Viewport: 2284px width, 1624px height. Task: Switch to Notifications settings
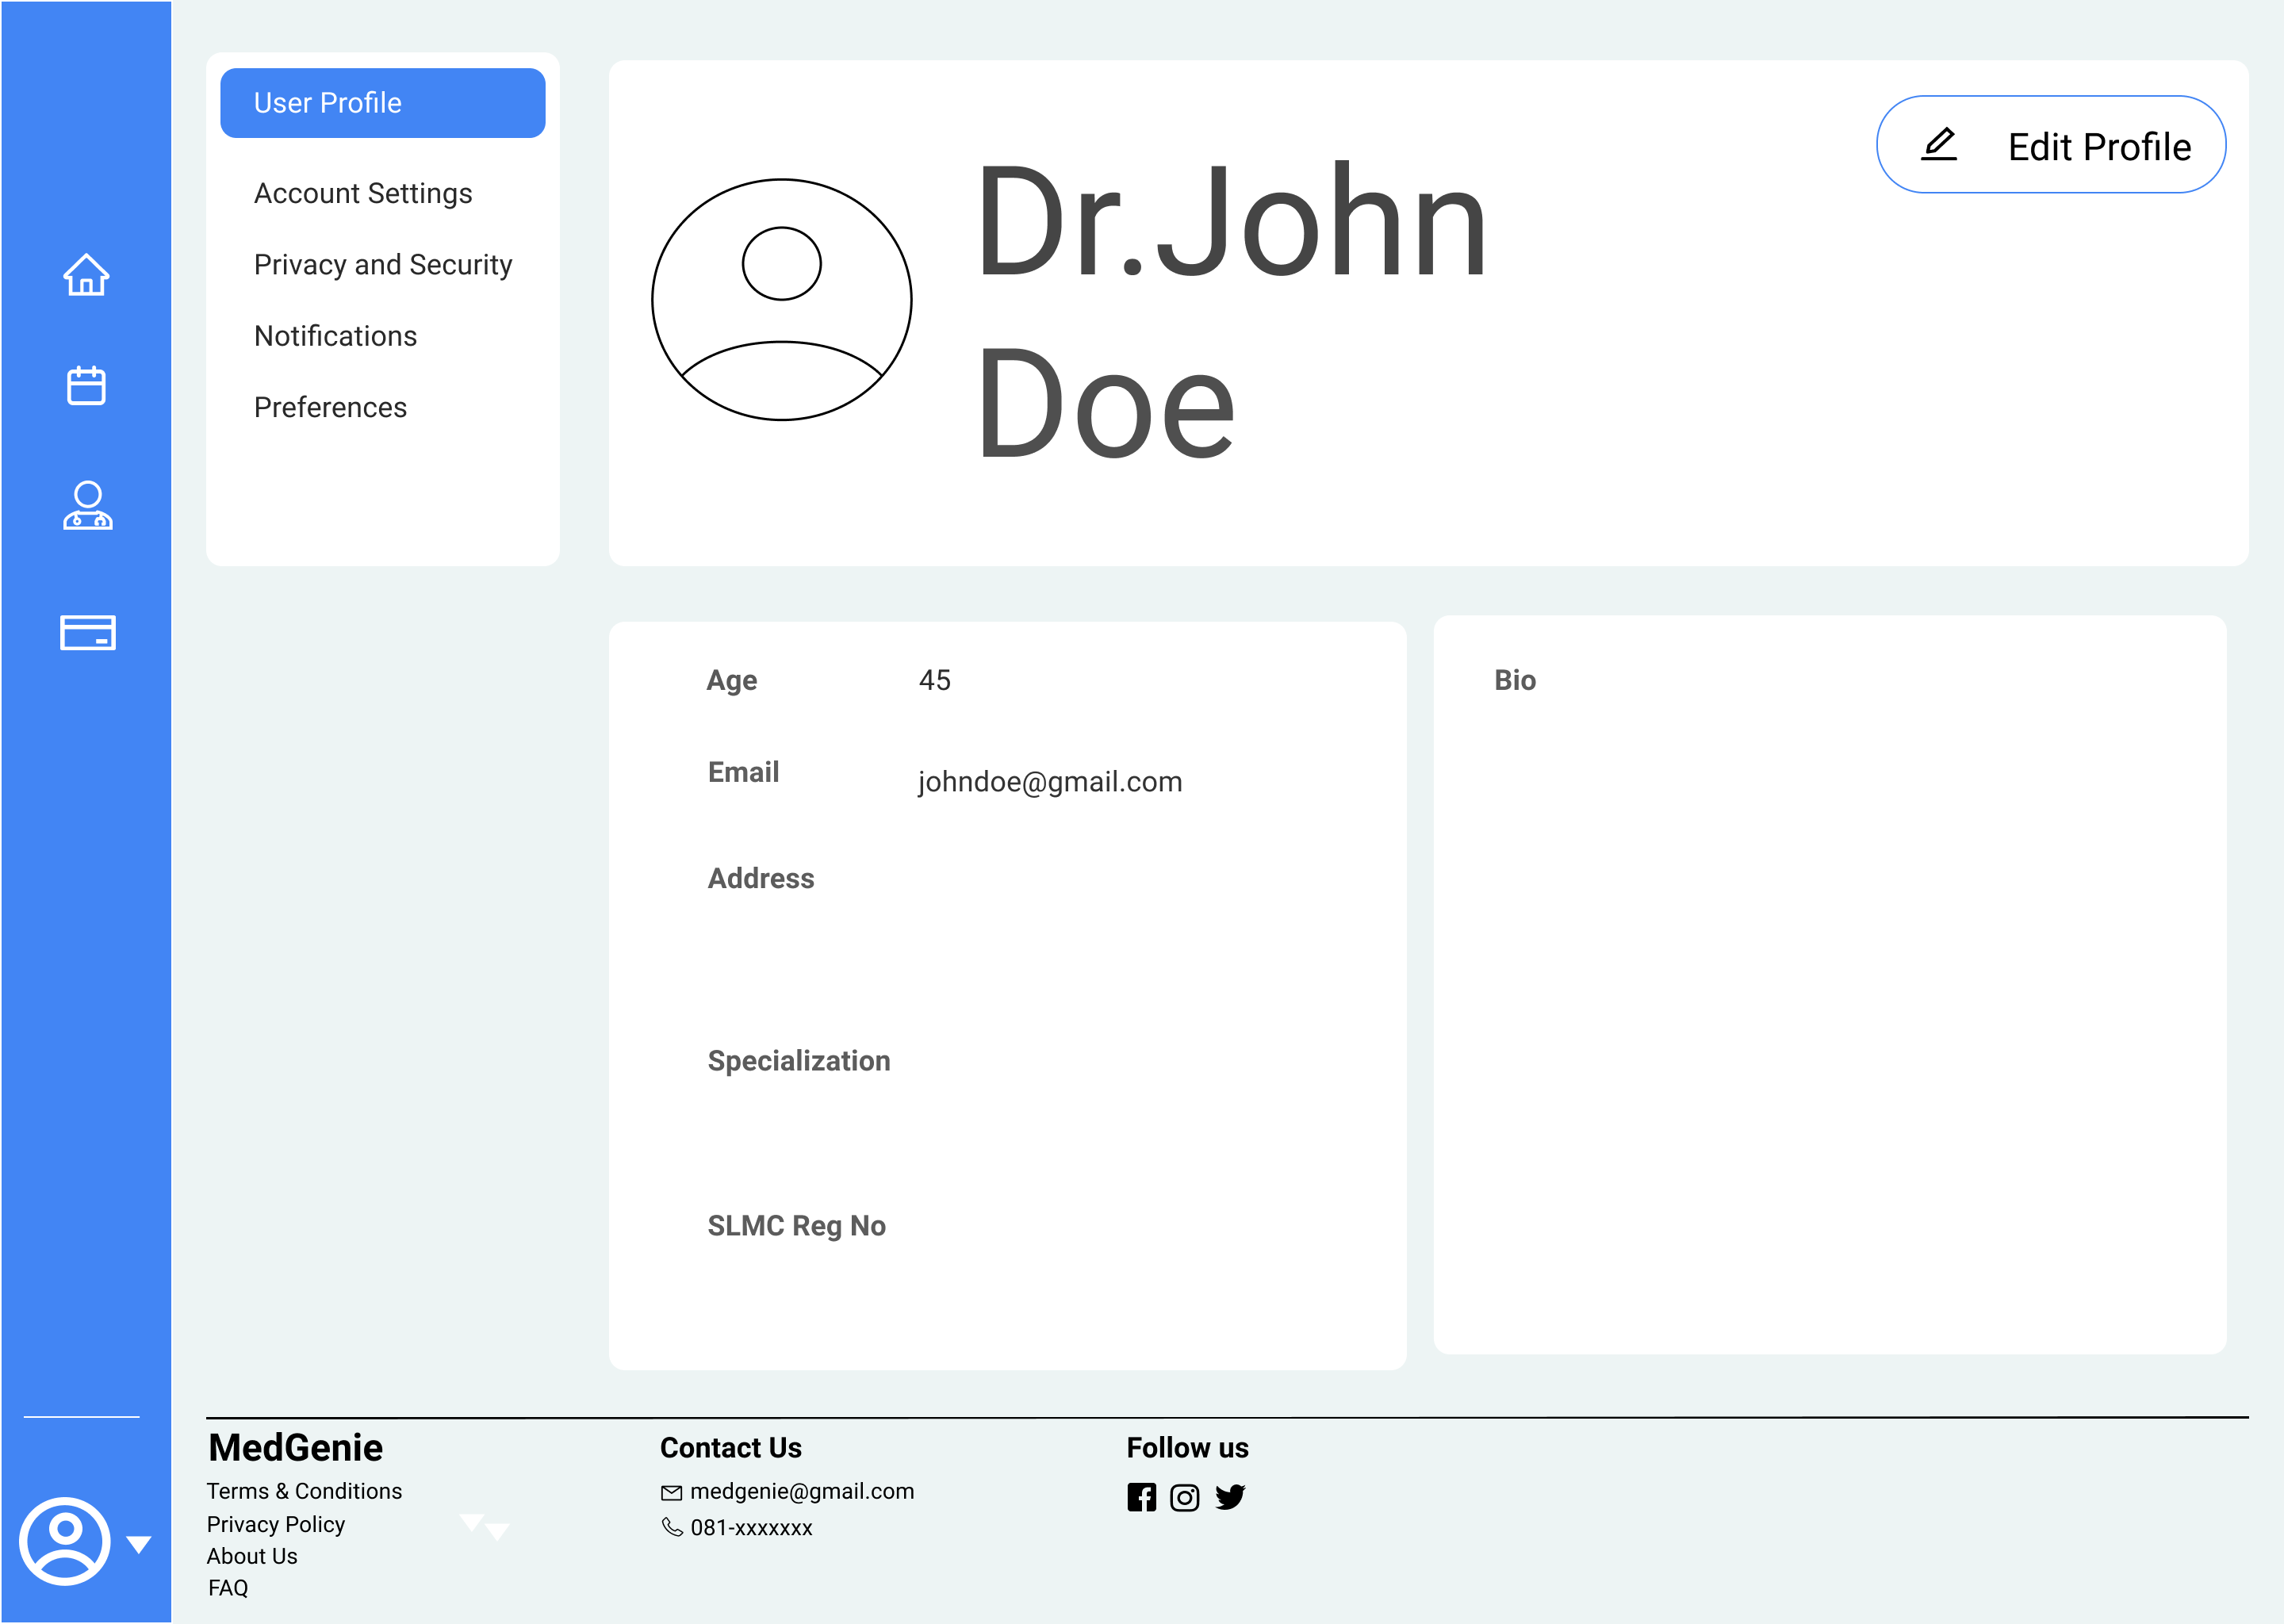pos(335,336)
